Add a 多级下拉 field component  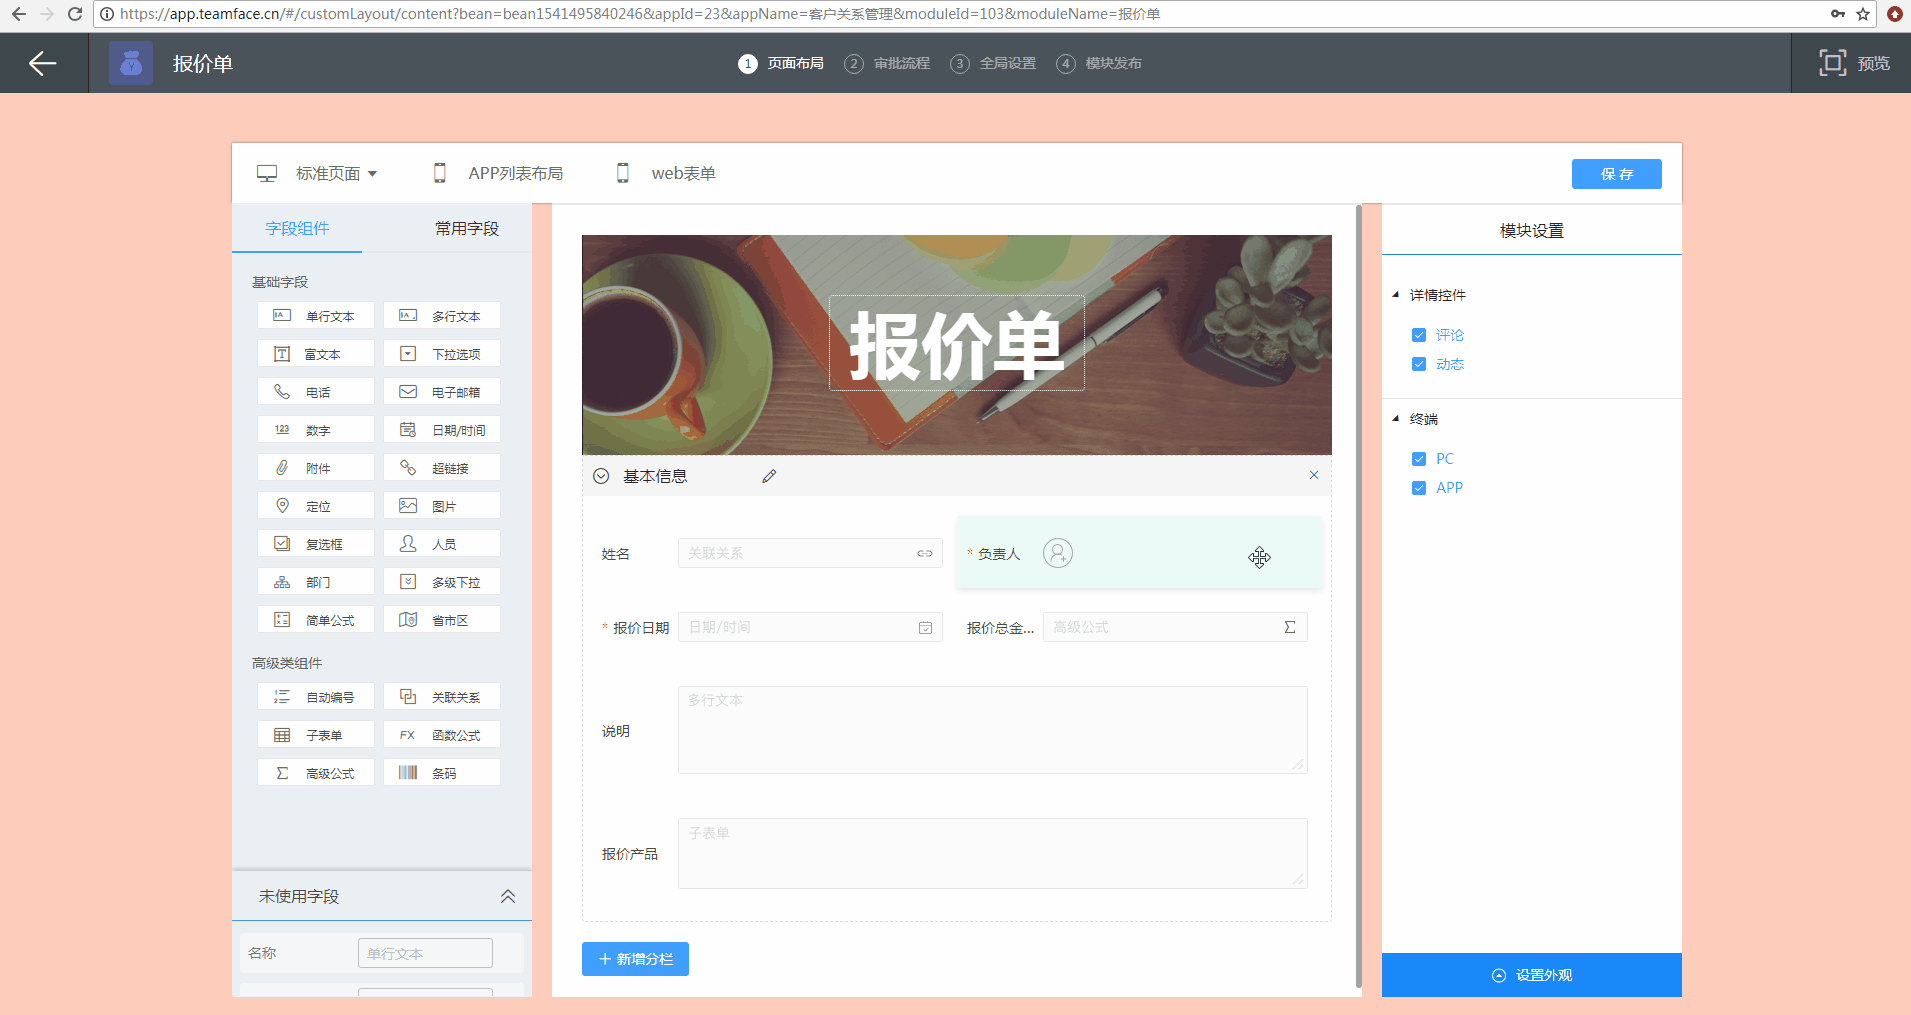point(442,582)
